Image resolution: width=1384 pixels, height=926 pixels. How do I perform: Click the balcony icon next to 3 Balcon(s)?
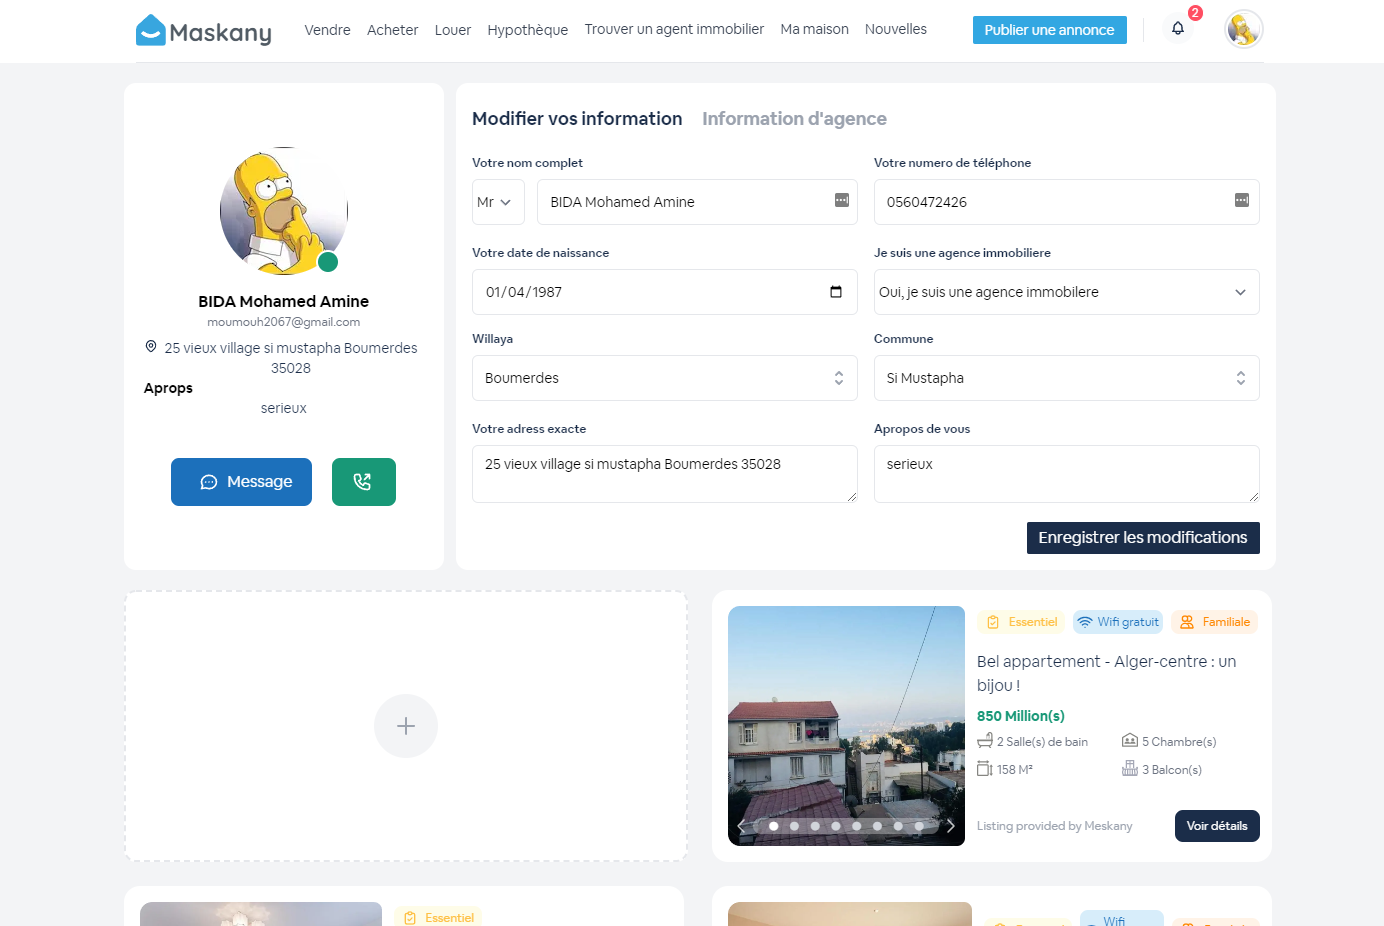point(1130,769)
